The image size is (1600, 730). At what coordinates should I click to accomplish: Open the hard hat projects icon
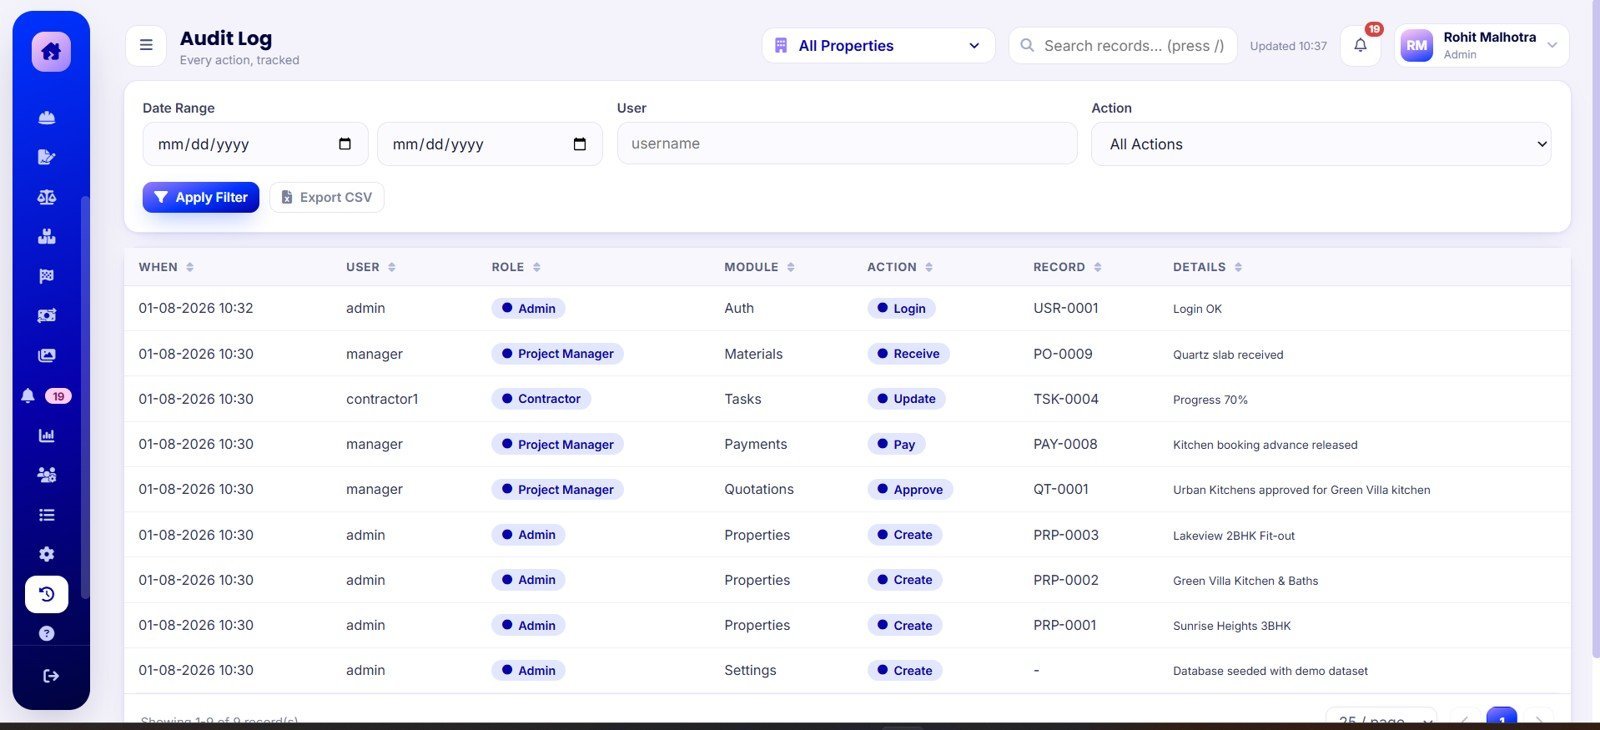tap(46, 118)
